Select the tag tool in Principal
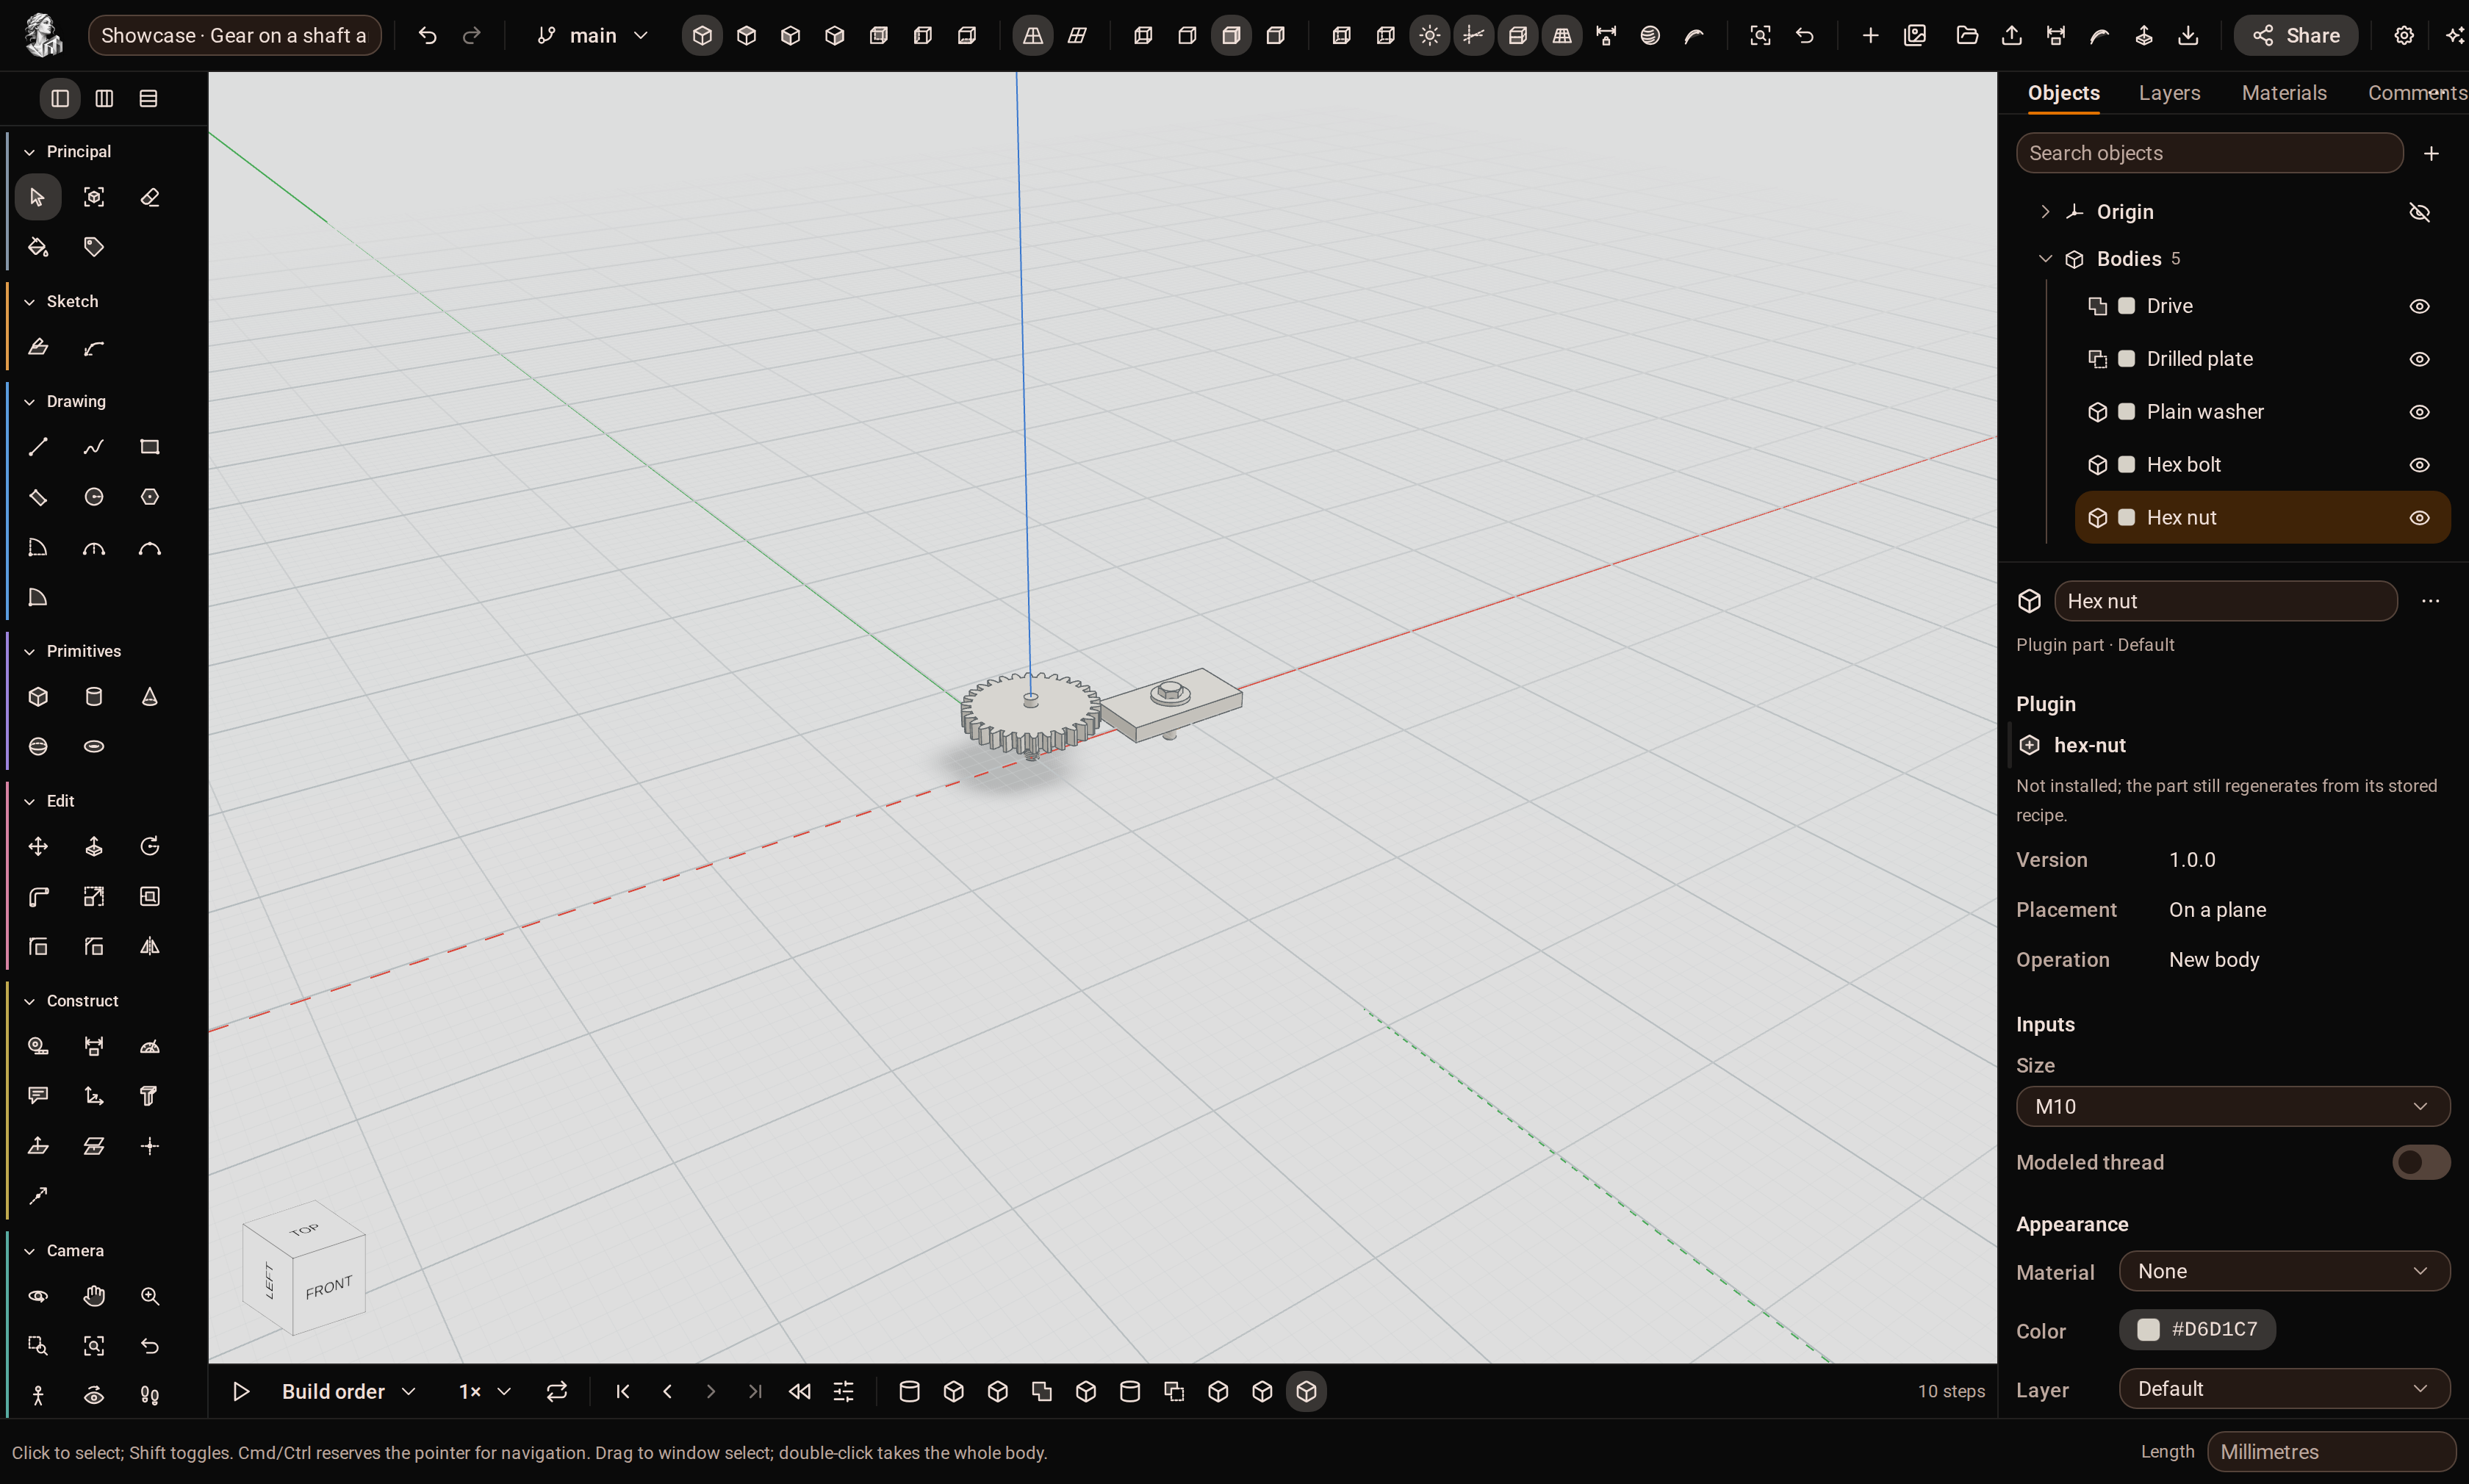The image size is (2469, 1484). point(94,247)
